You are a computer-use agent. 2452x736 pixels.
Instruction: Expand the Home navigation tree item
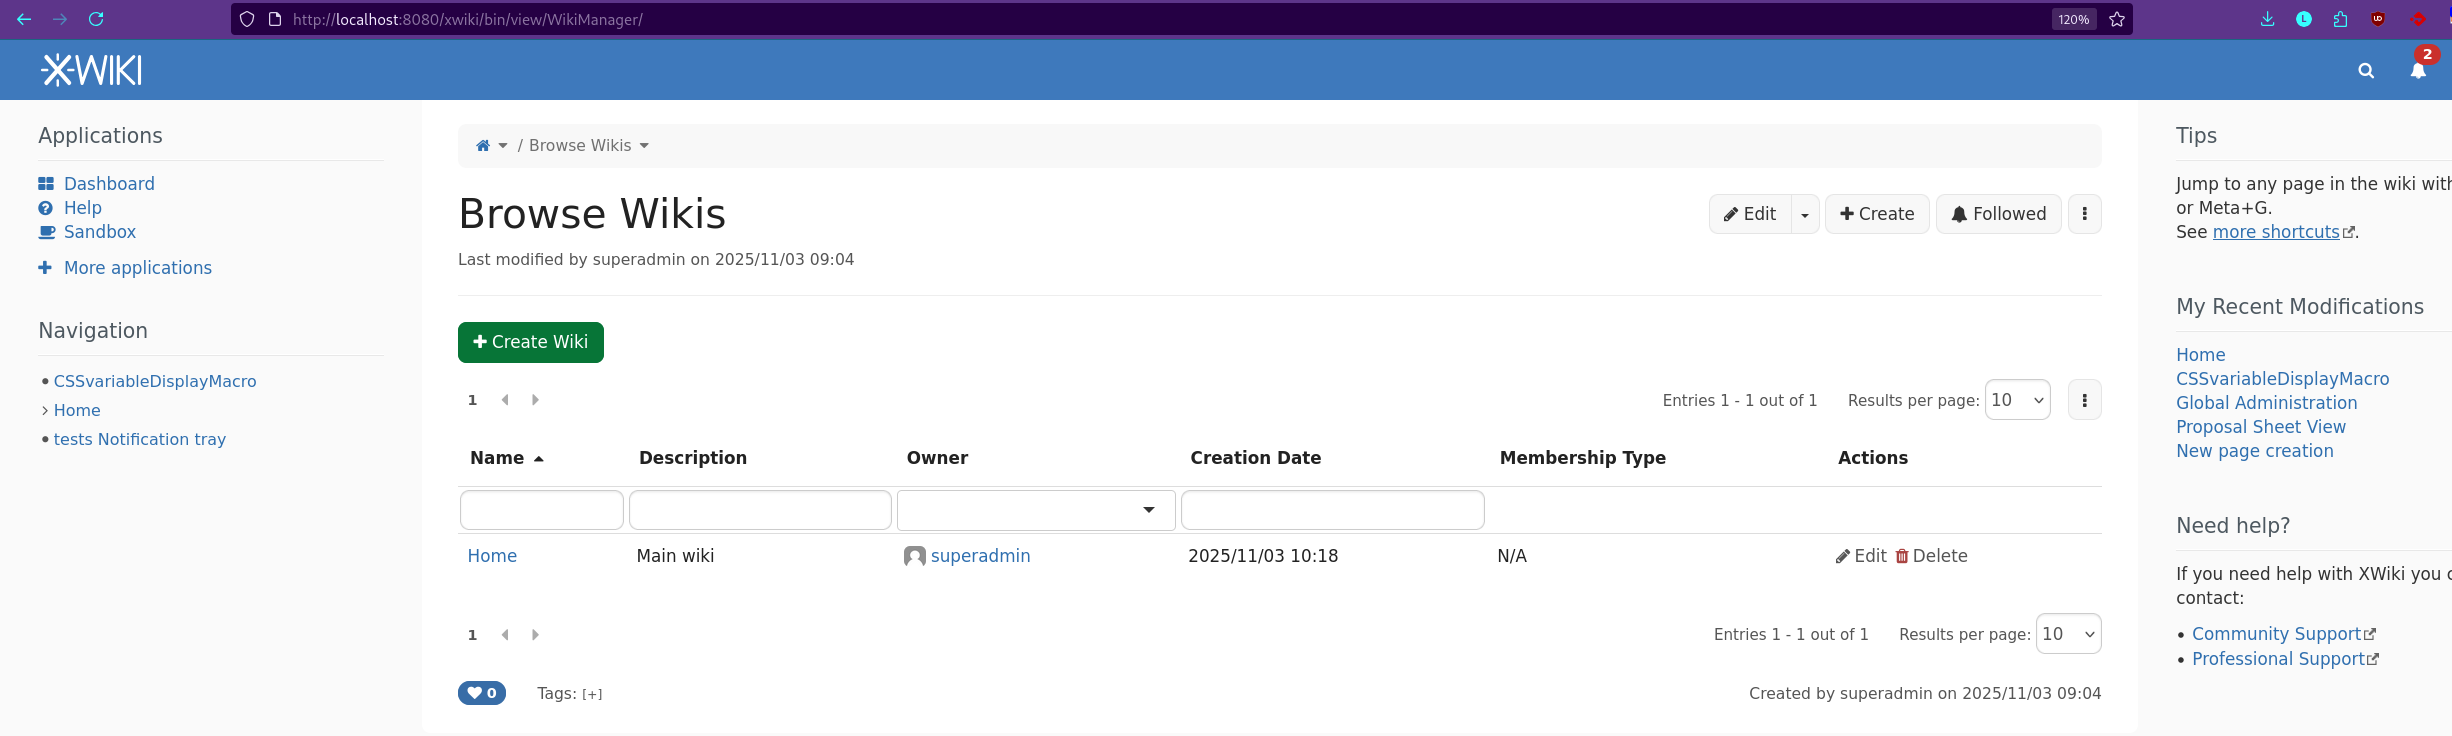coord(45,411)
